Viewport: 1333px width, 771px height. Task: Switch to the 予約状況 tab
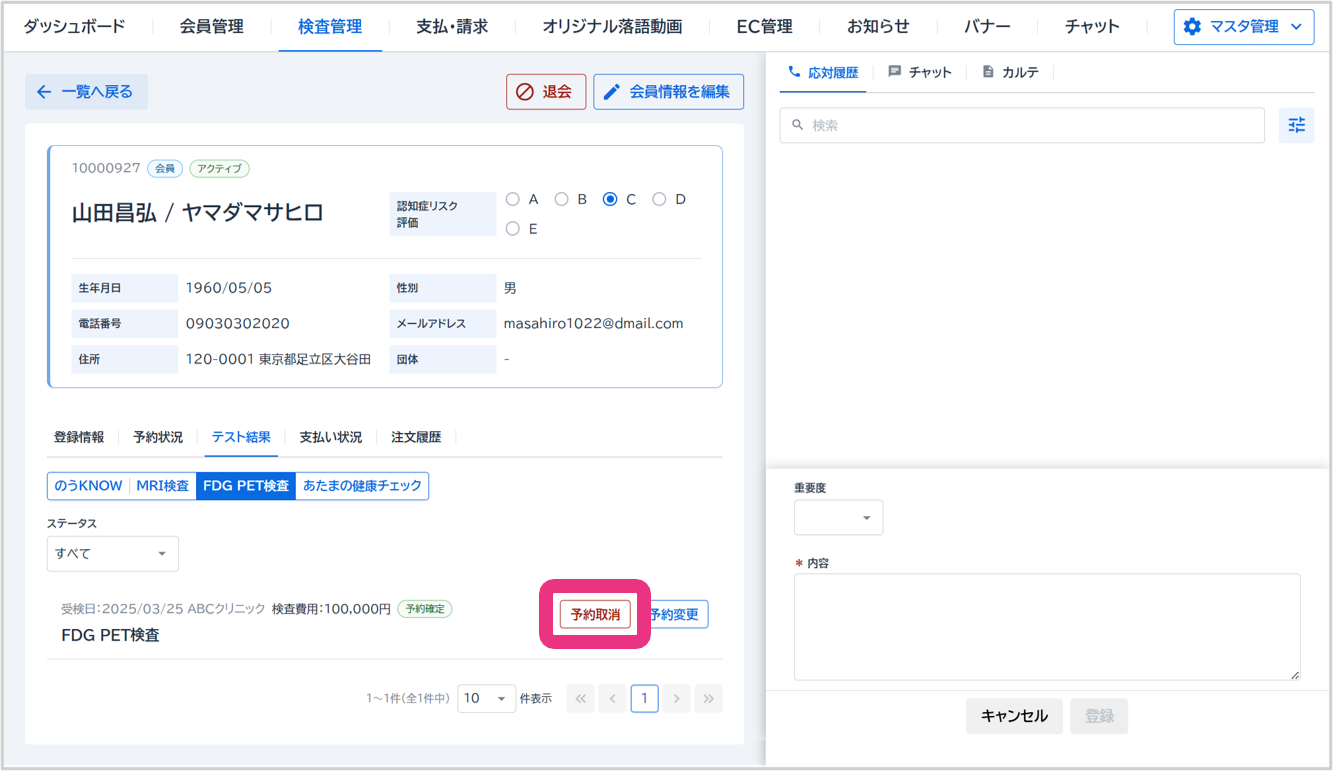pos(158,437)
